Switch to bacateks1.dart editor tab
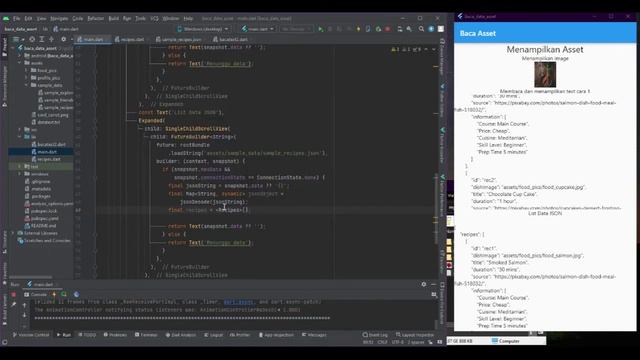 (x=231, y=40)
